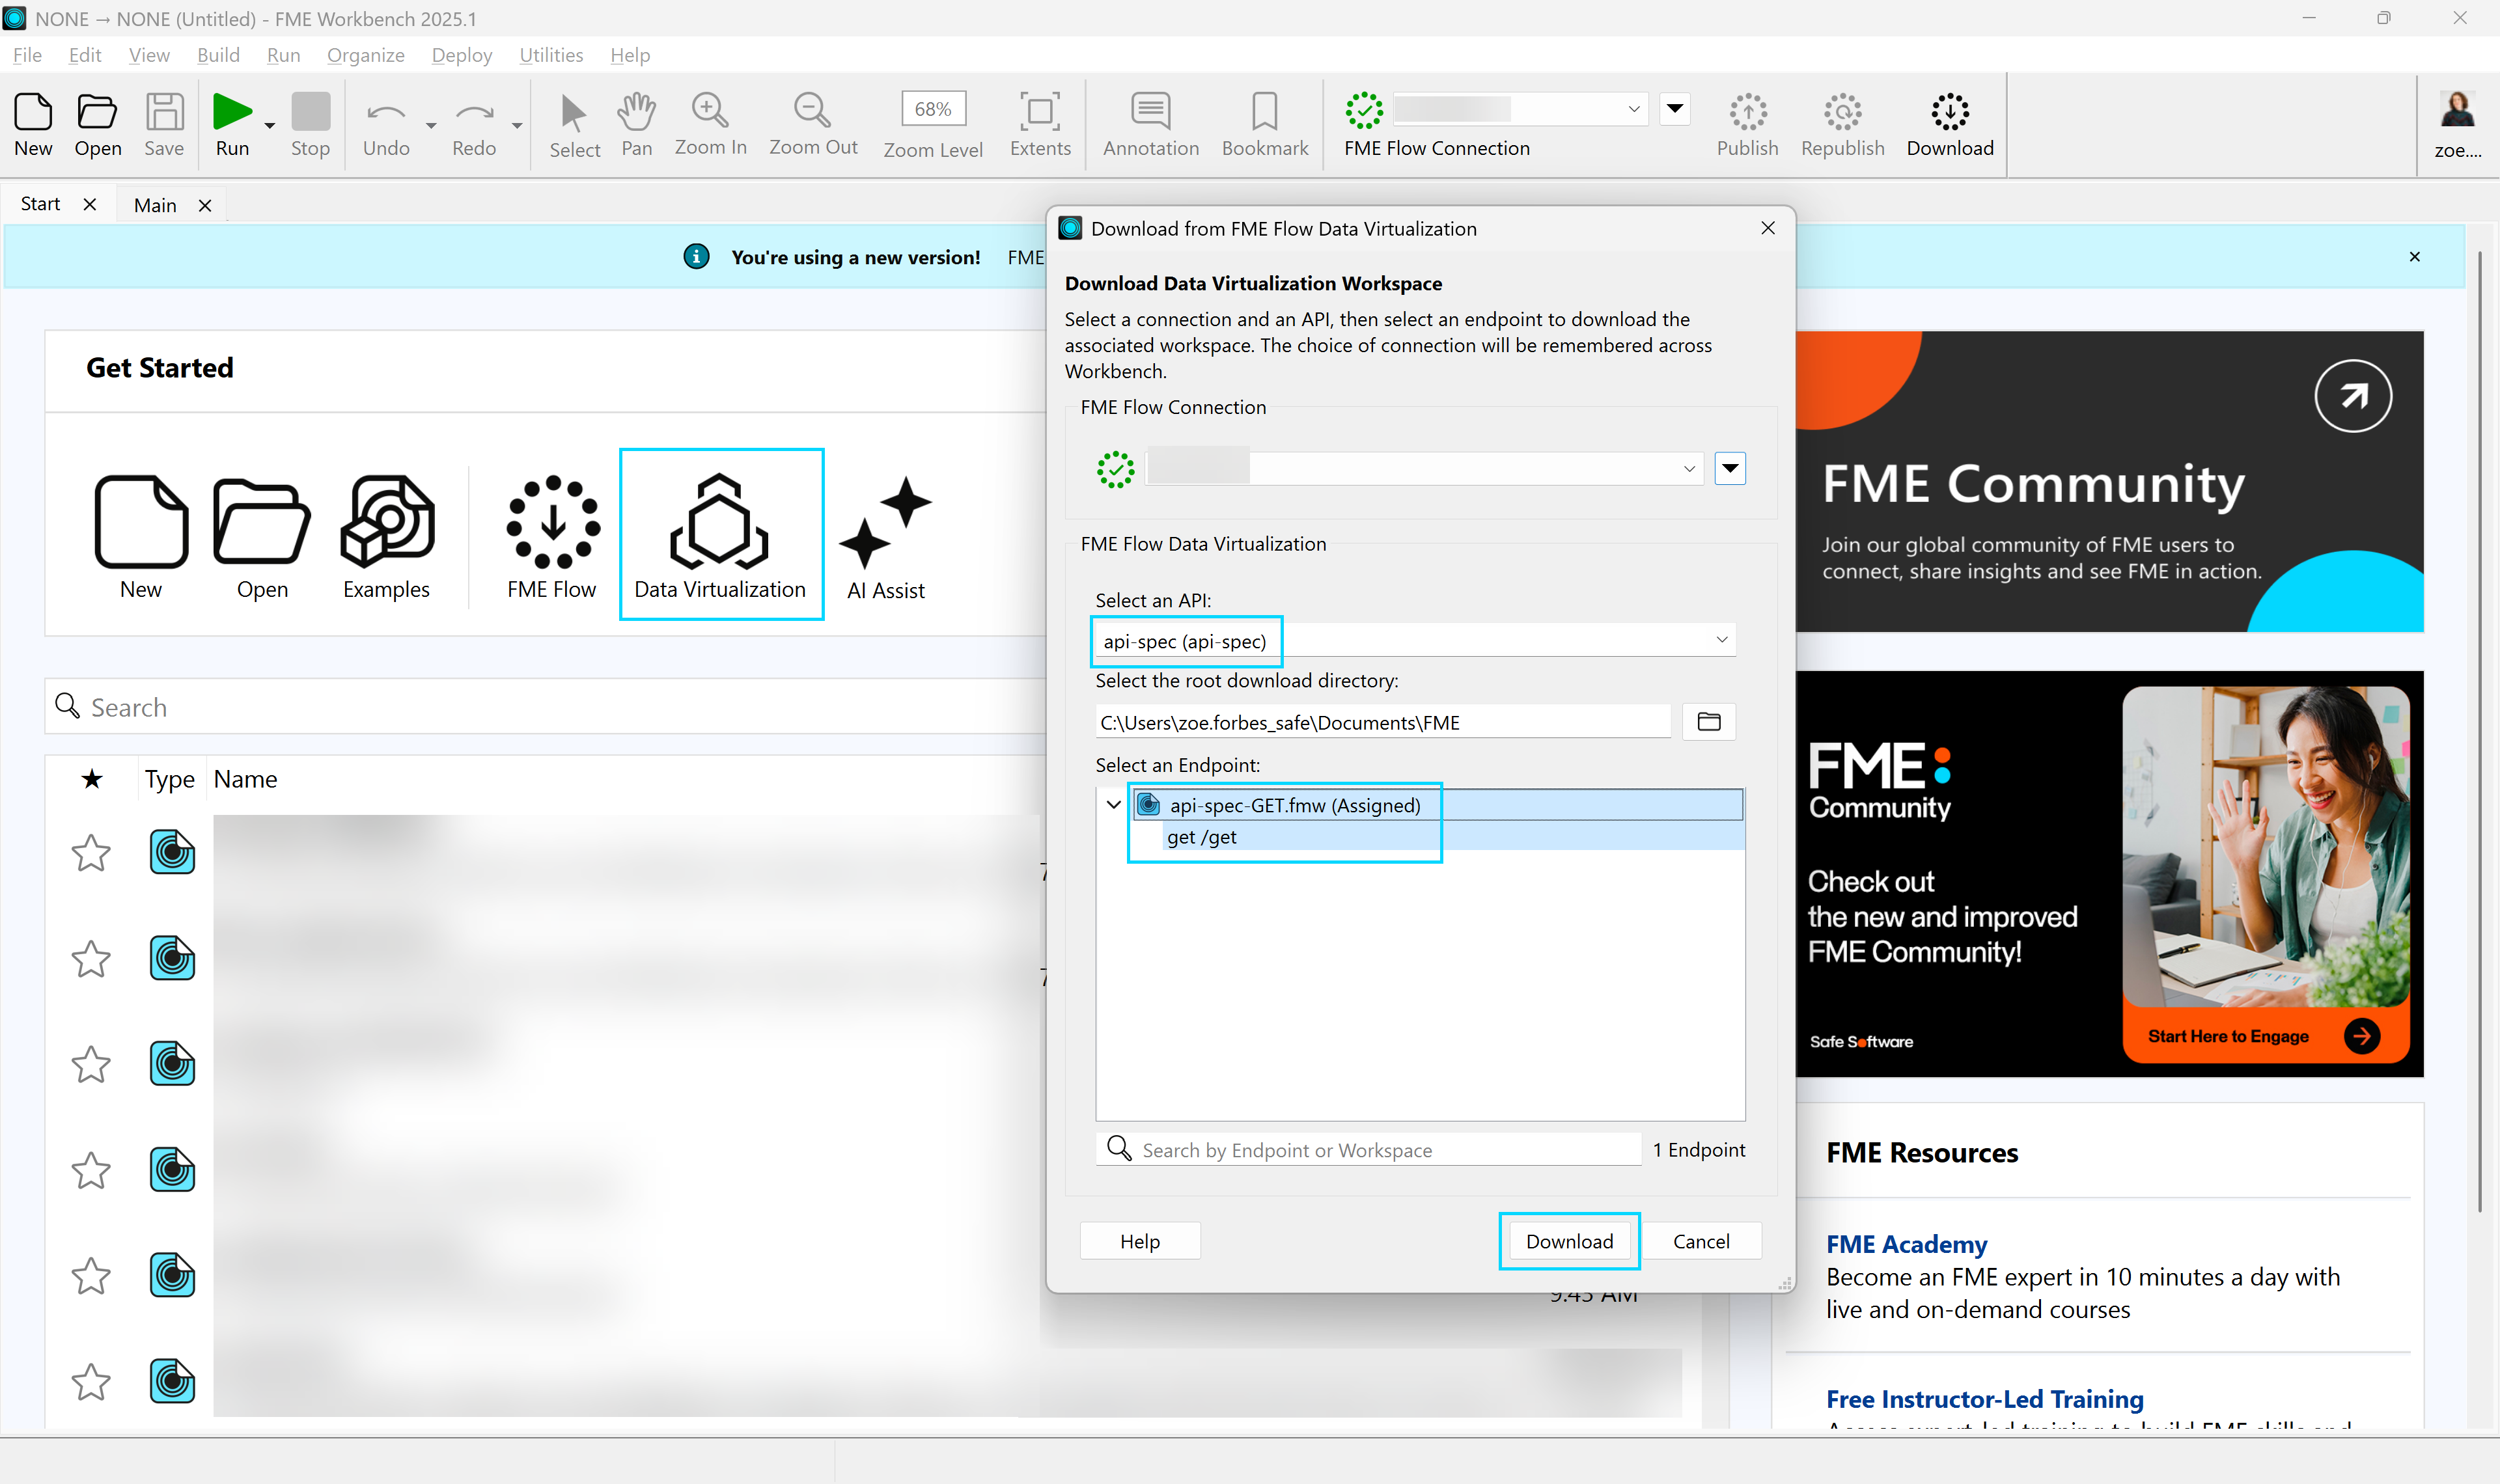
Task: Click the Zoom In magnifier
Action: 710,110
